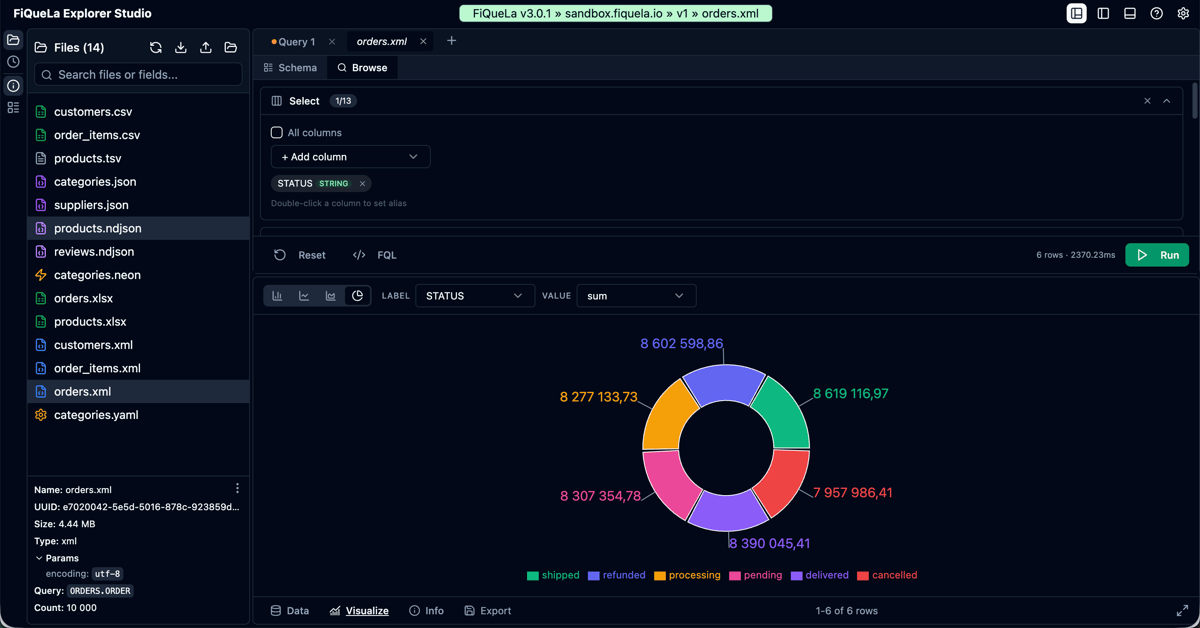1200x628 pixels.
Task: Open customers.csv file
Action: (138, 112)
